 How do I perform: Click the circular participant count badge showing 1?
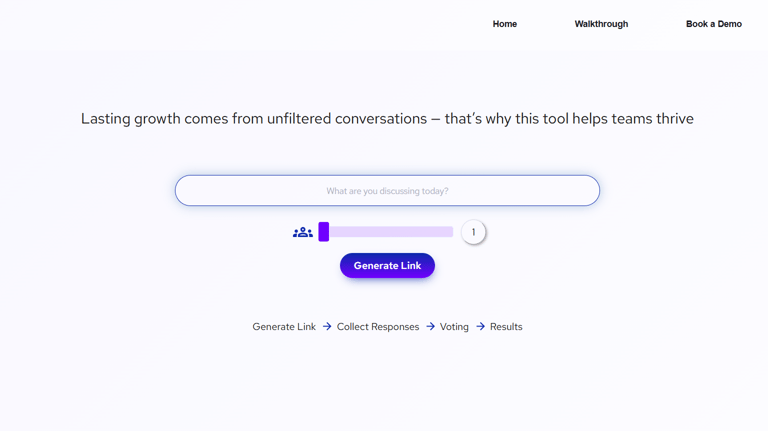(x=473, y=232)
